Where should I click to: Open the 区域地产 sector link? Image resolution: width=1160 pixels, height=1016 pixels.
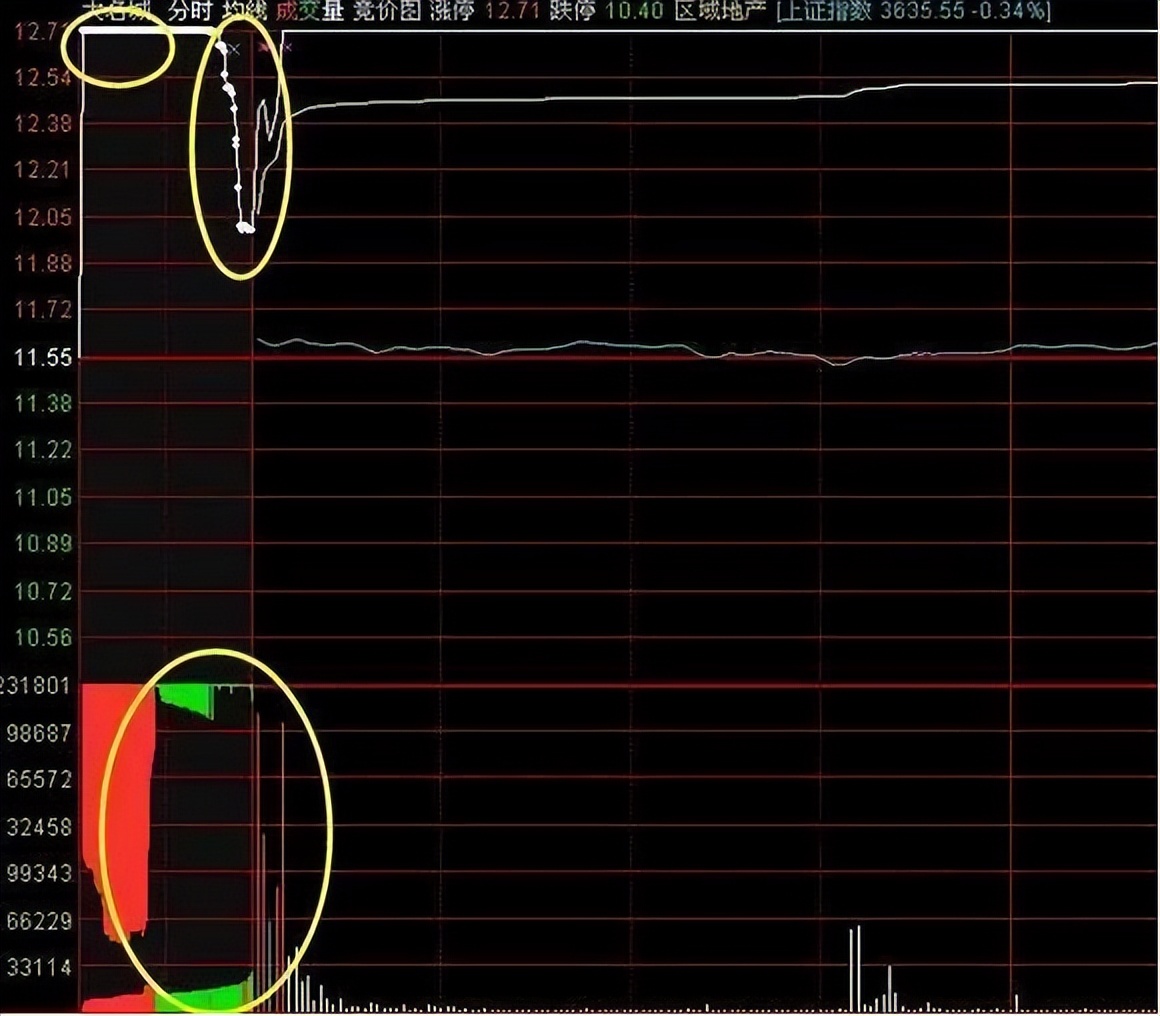tap(721, 10)
